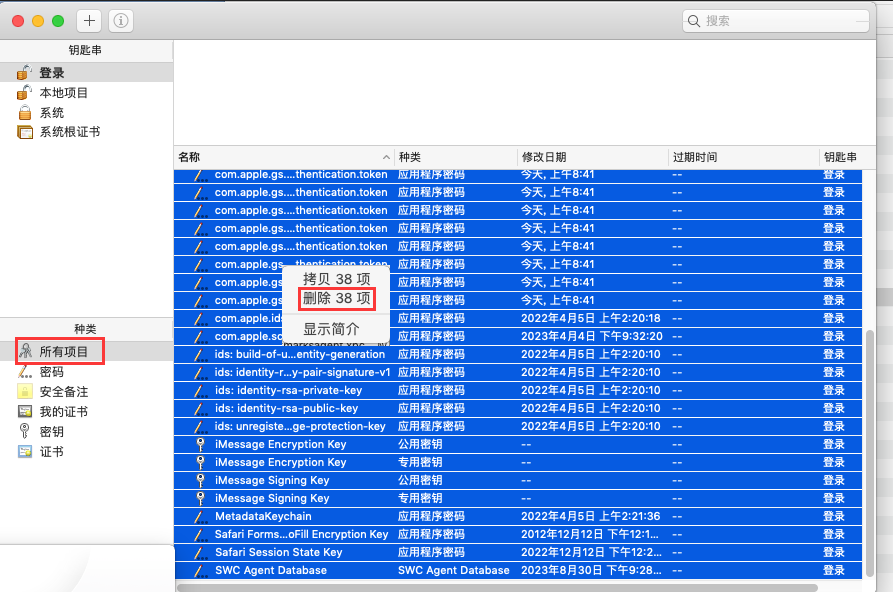
Task: Click pencil icon of ids: identity-rsa-private-key
Action: [200, 390]
